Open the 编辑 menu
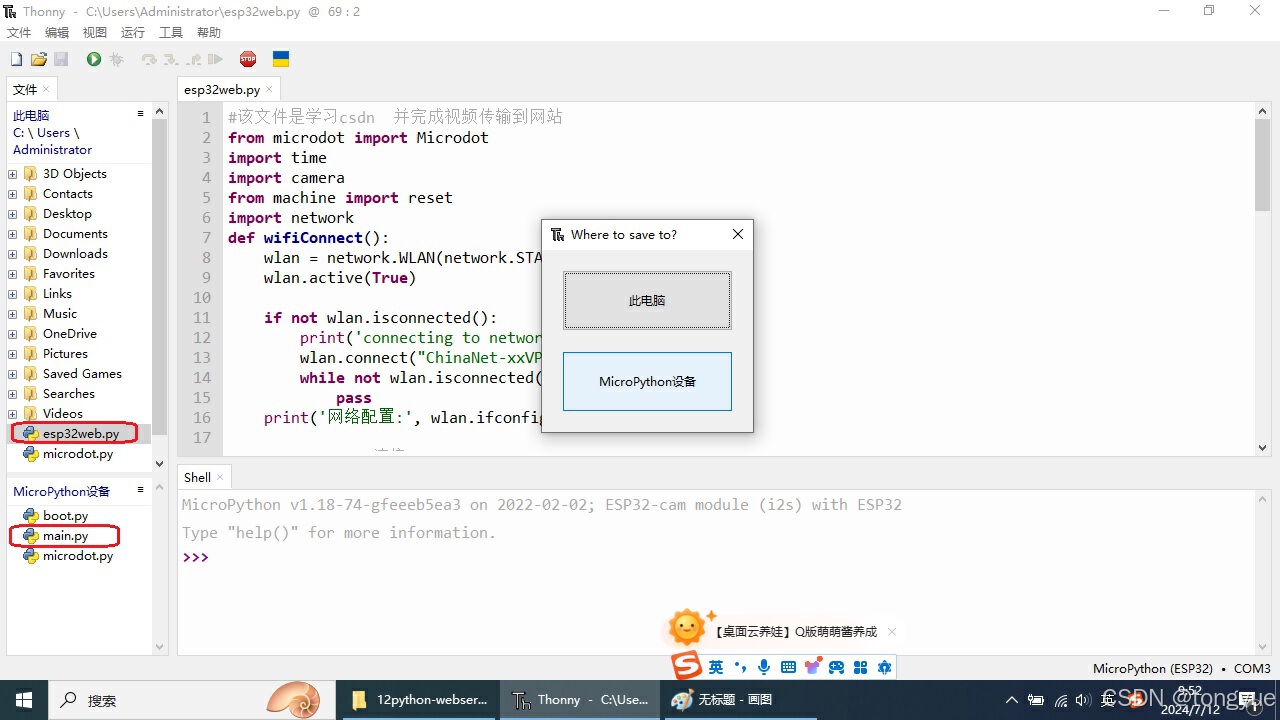1280x720 pixels. point(57,33)
